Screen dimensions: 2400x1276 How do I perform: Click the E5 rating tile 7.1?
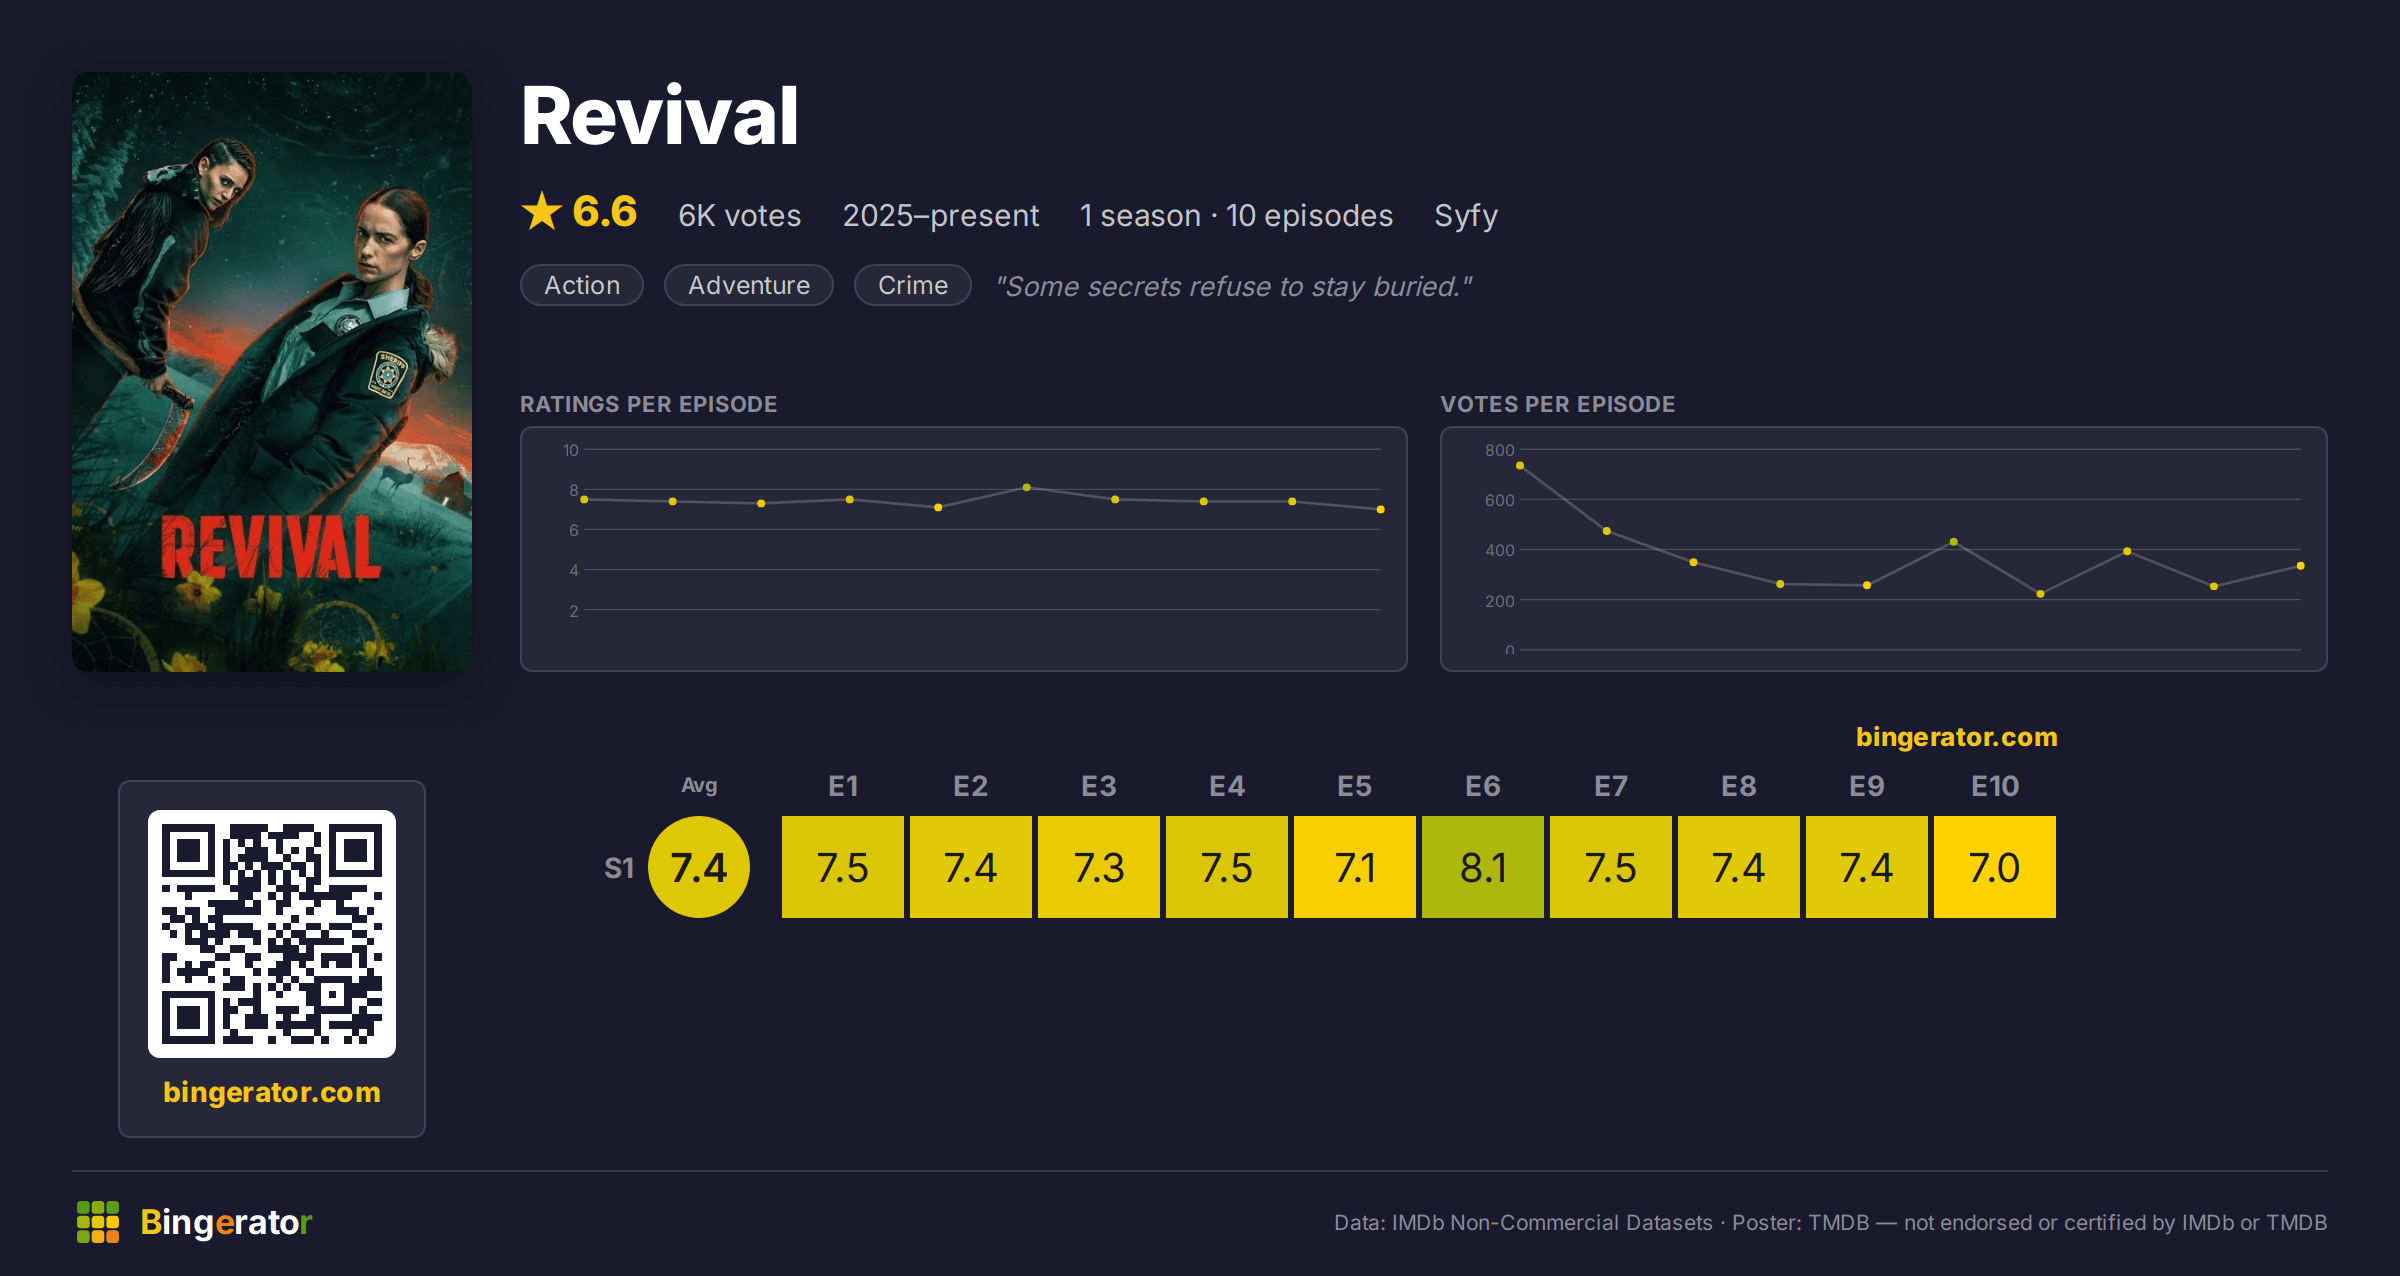tap(1355, 867)
